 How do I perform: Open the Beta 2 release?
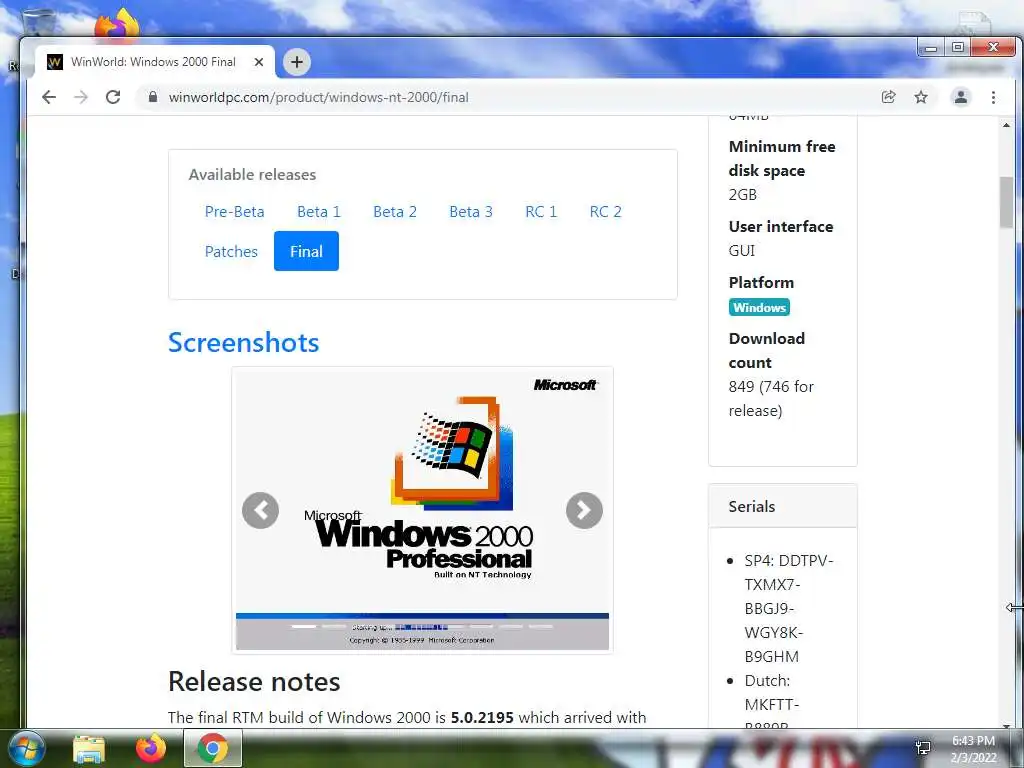(x=394, y=212)
